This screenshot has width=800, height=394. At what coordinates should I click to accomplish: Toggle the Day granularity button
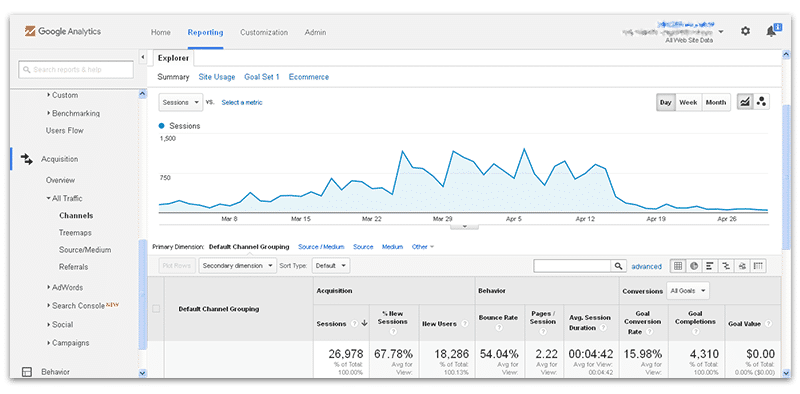(666, 102)
